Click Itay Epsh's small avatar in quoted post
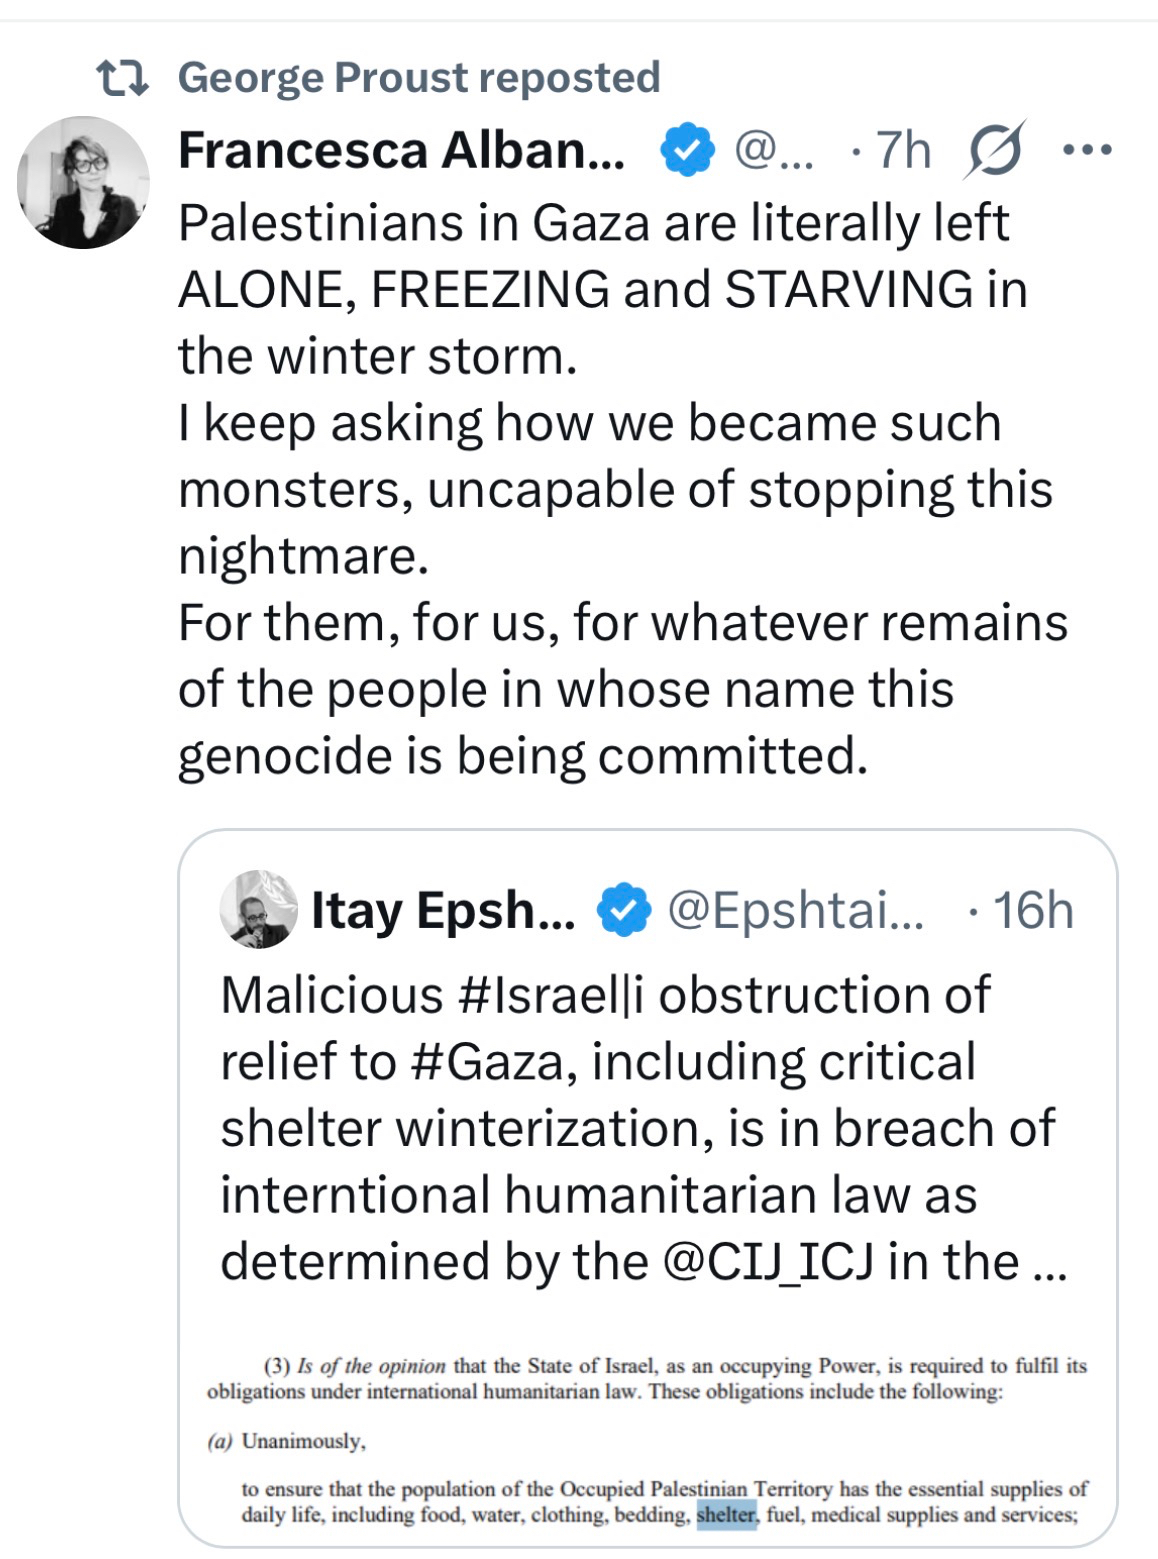The image size is (1158, 1559). coord(258,909)
